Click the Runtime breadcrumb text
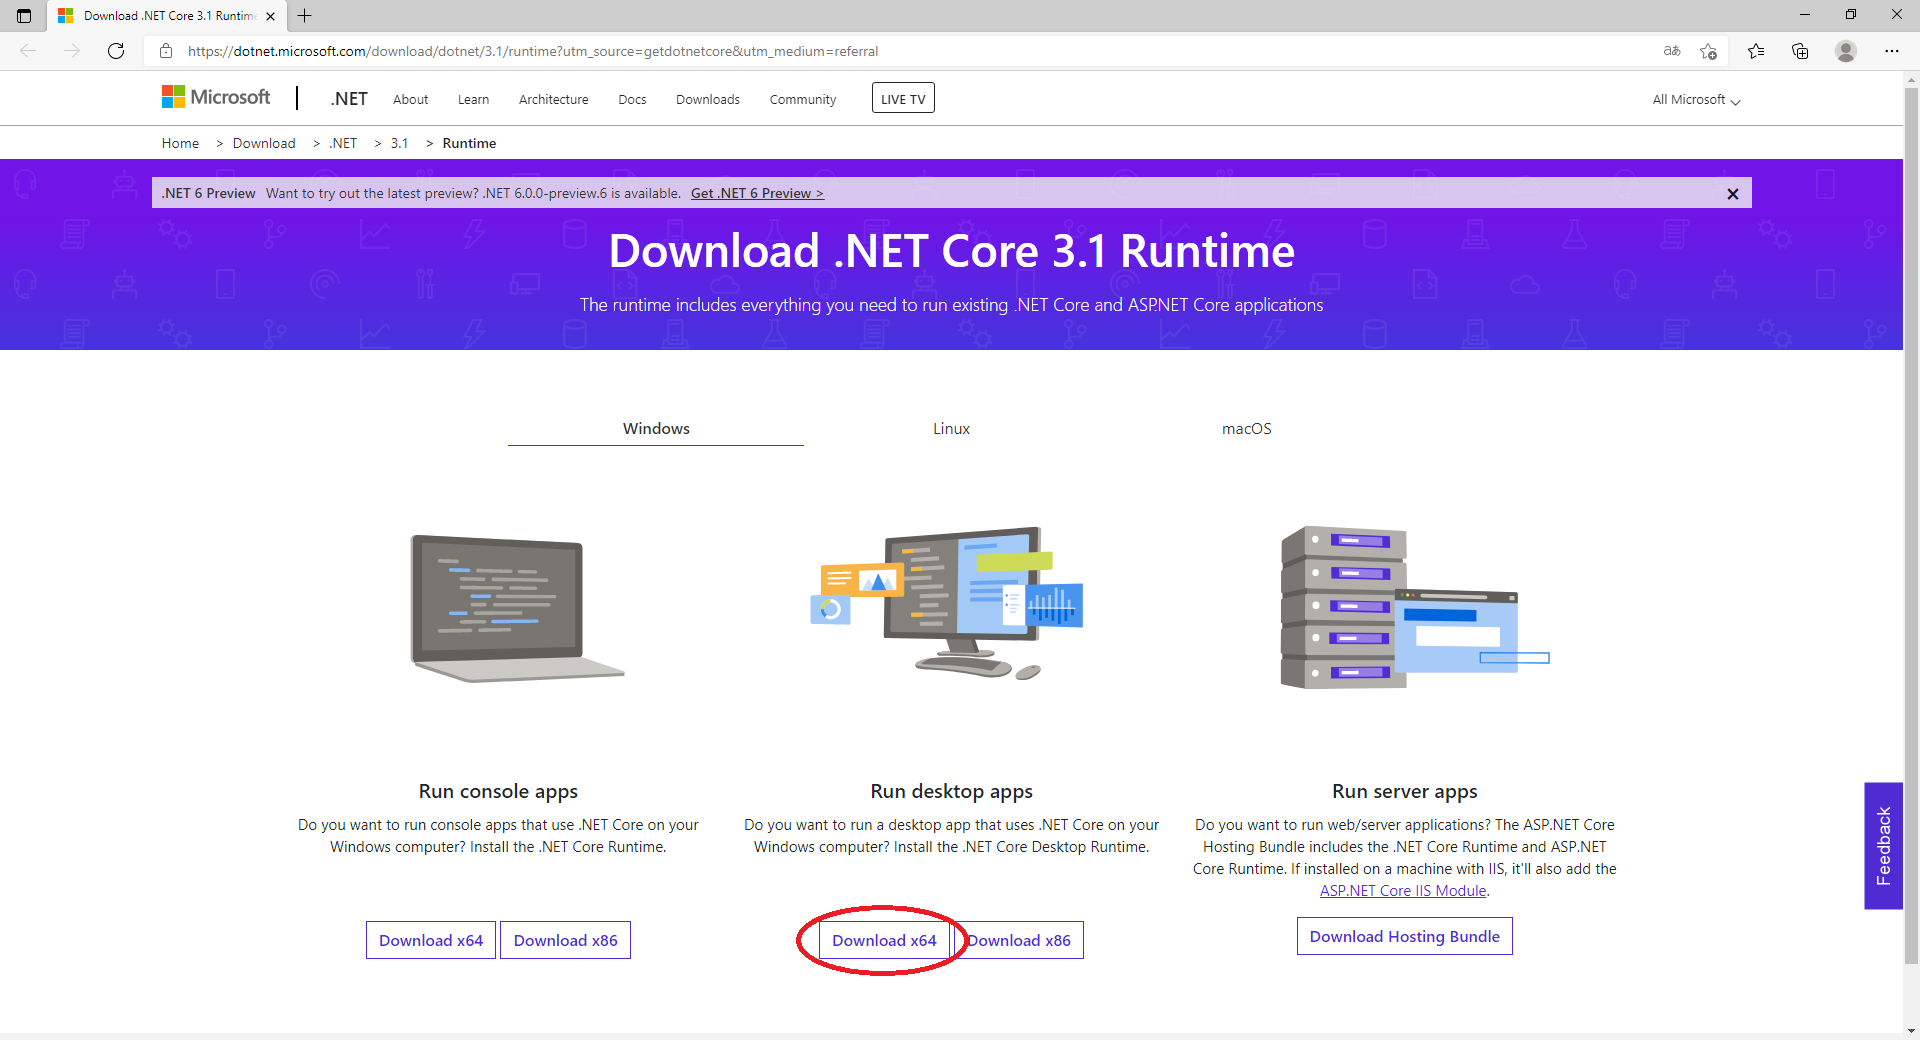This screenshot has width=1920, height=1040. tap(469, 143)
